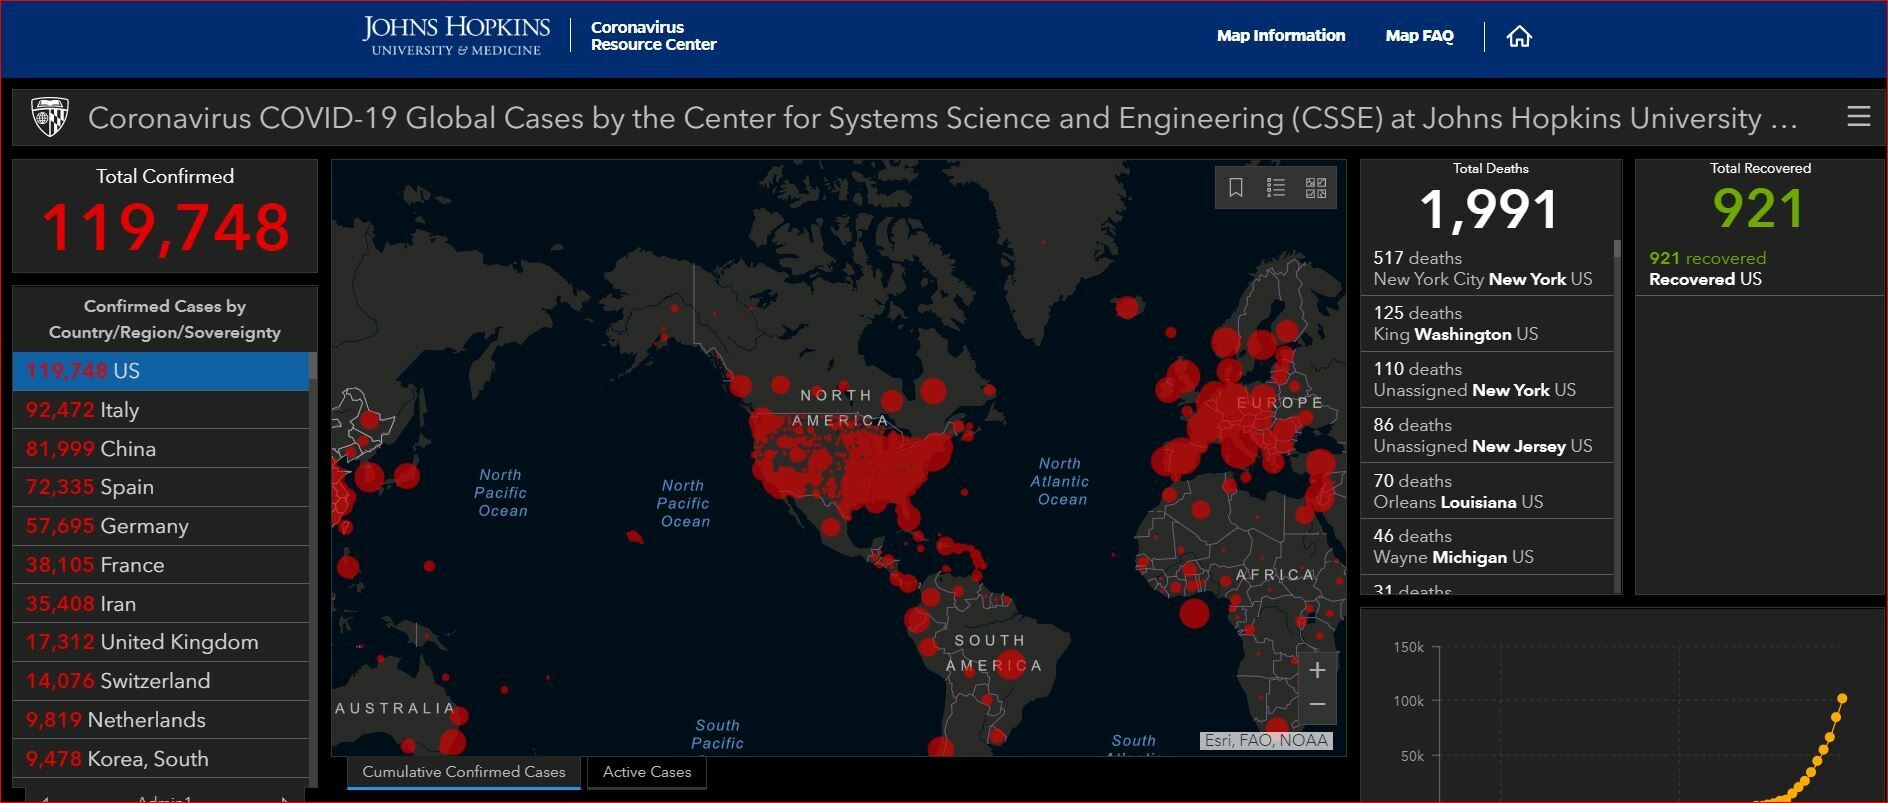Open the Map FAQ link
Image resolution: width=1888 pixels, height=803 pixels.
coord(1419,36)
